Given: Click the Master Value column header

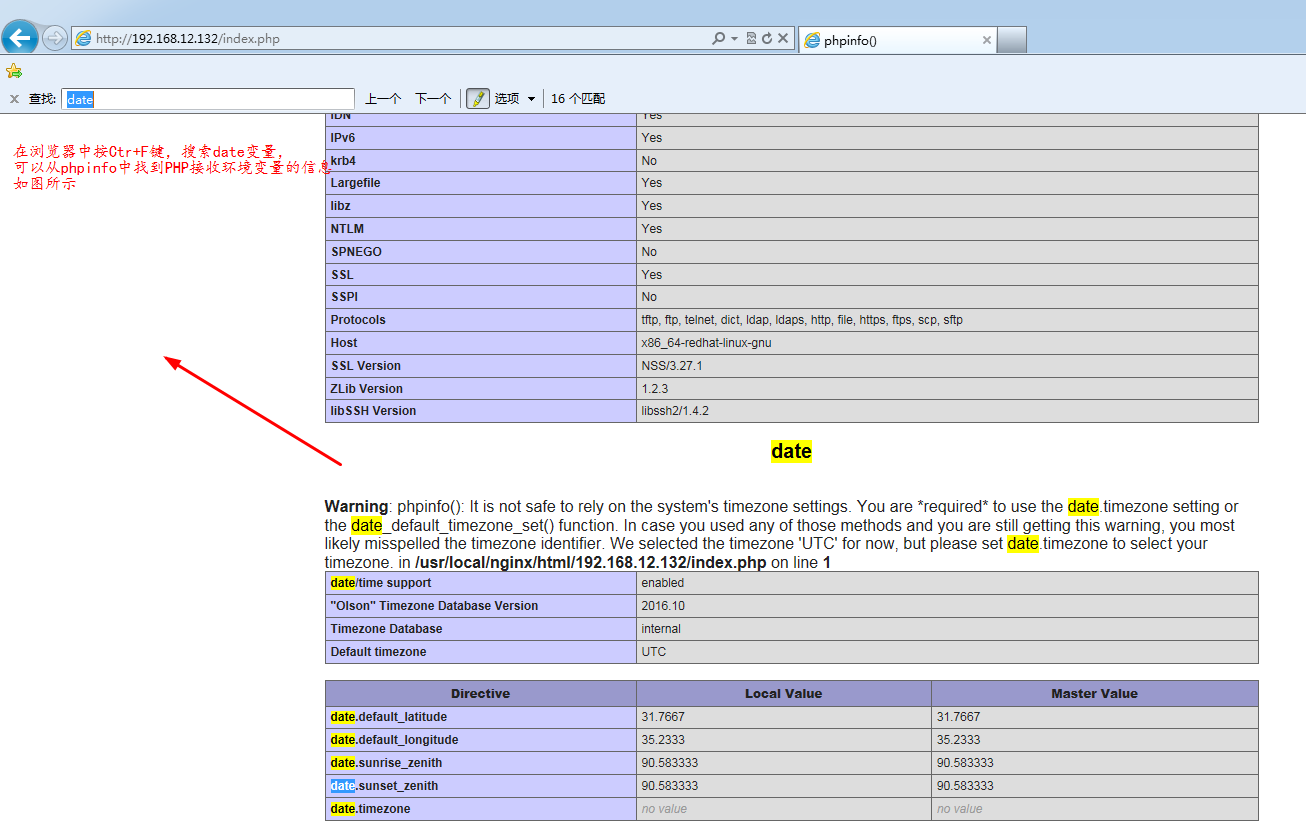Looking at the screenshot, I should pyautogui.click(x=1095, y=693).
